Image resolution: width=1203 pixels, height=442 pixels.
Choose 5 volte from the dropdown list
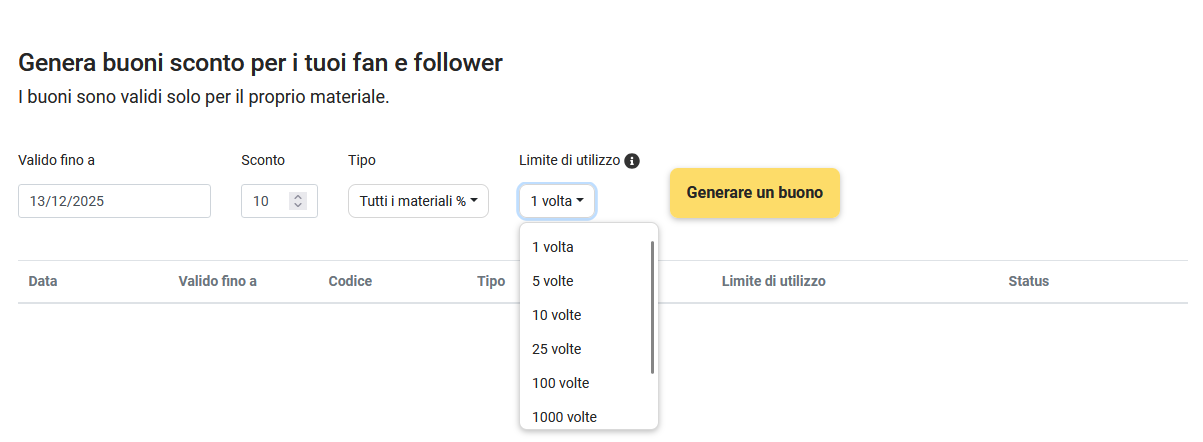pyautogui.click(x=553, y=281)
